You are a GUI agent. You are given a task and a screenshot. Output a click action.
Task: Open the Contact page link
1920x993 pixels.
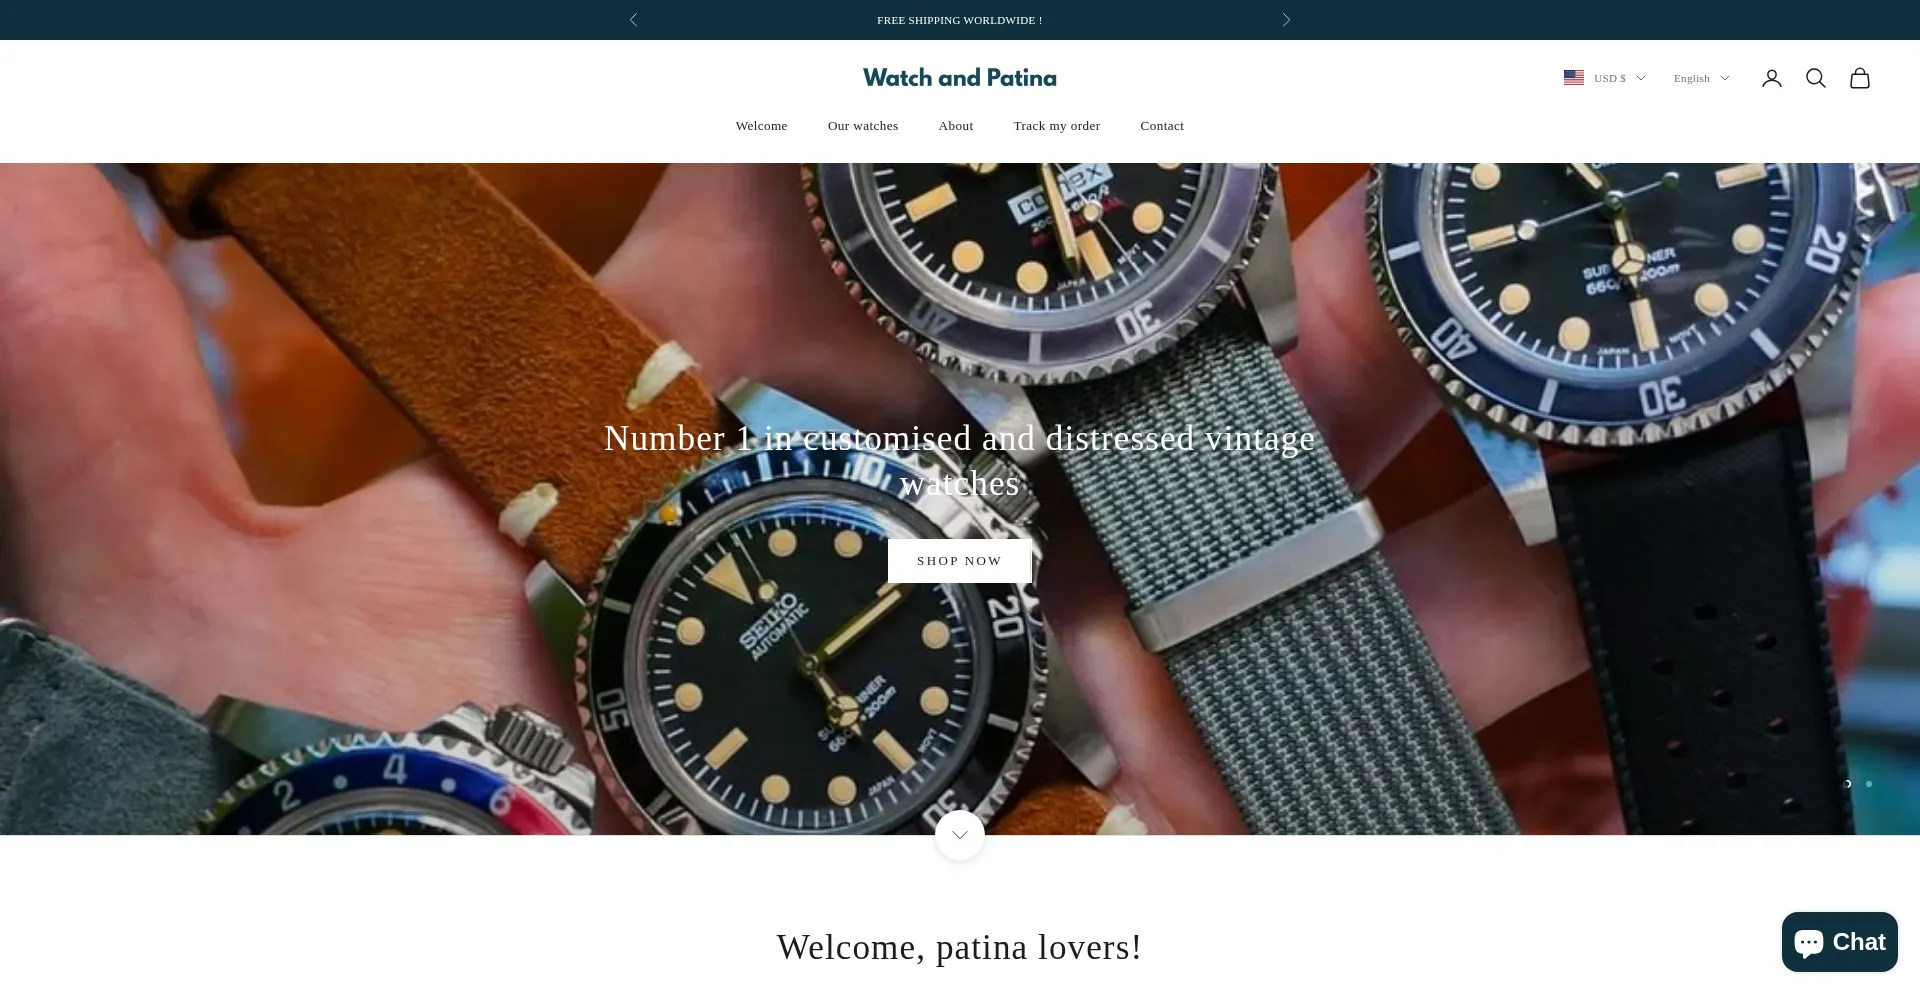[x=1161, y=126]
